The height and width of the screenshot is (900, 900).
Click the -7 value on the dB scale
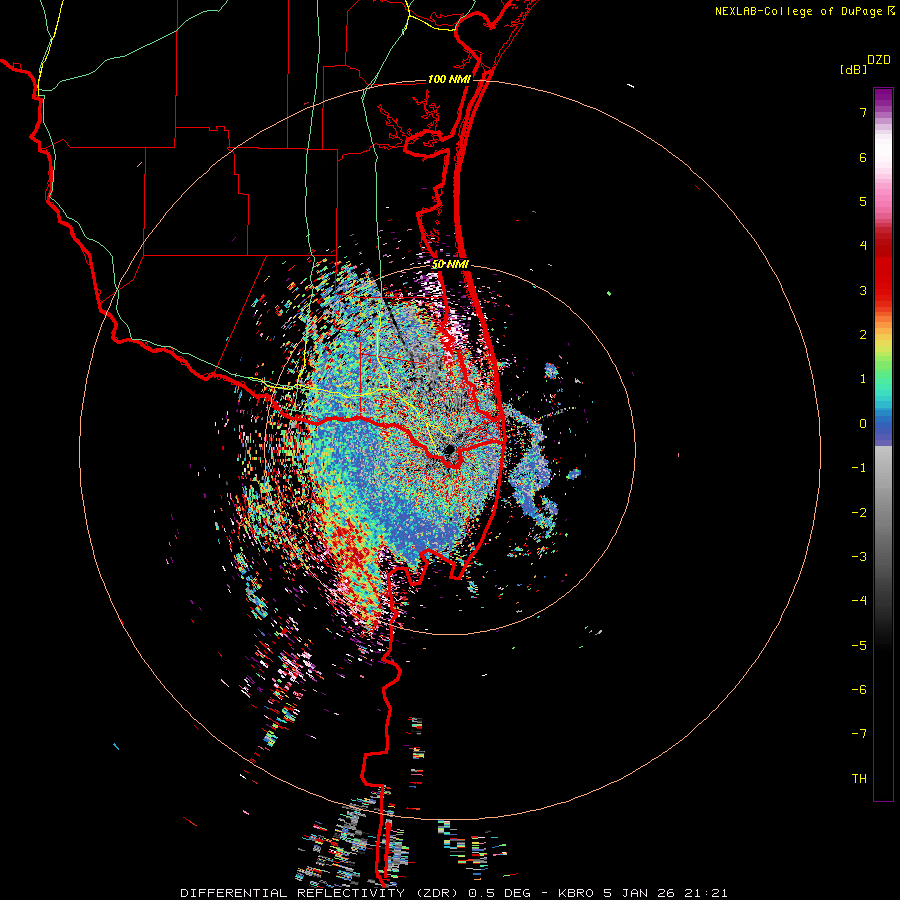(x=859, y=734)
